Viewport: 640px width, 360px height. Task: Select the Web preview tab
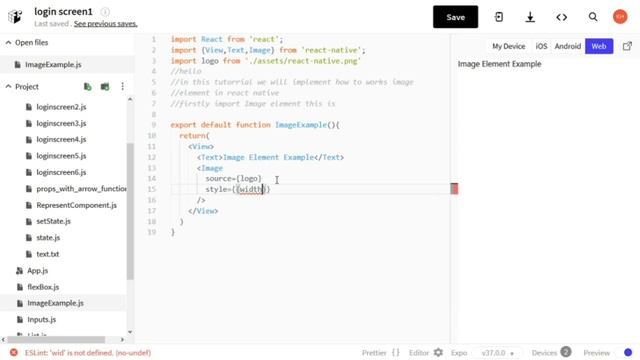click(x=599, y=46)
